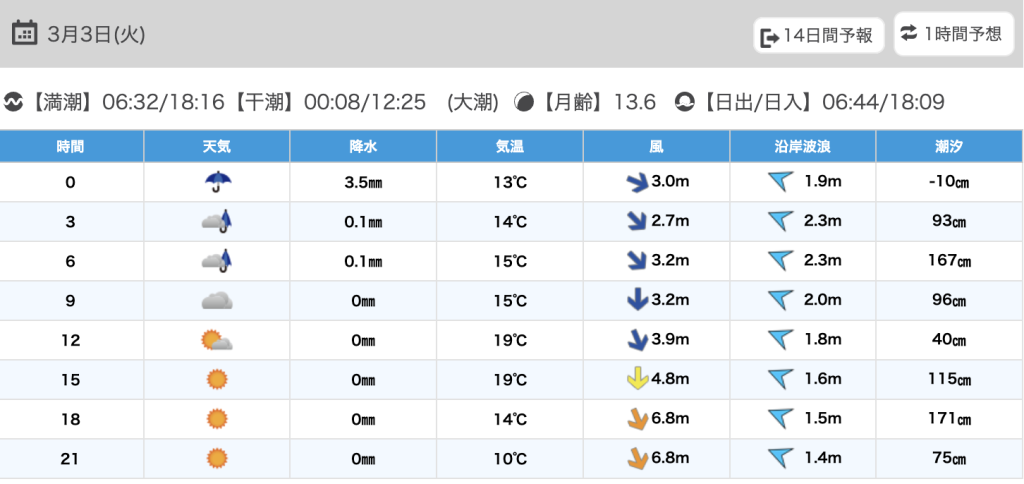The image size is (1024, 484).
Task: Select the 沿岸波浪 column header
Action: pyautogui.click(x=803, y=146)
